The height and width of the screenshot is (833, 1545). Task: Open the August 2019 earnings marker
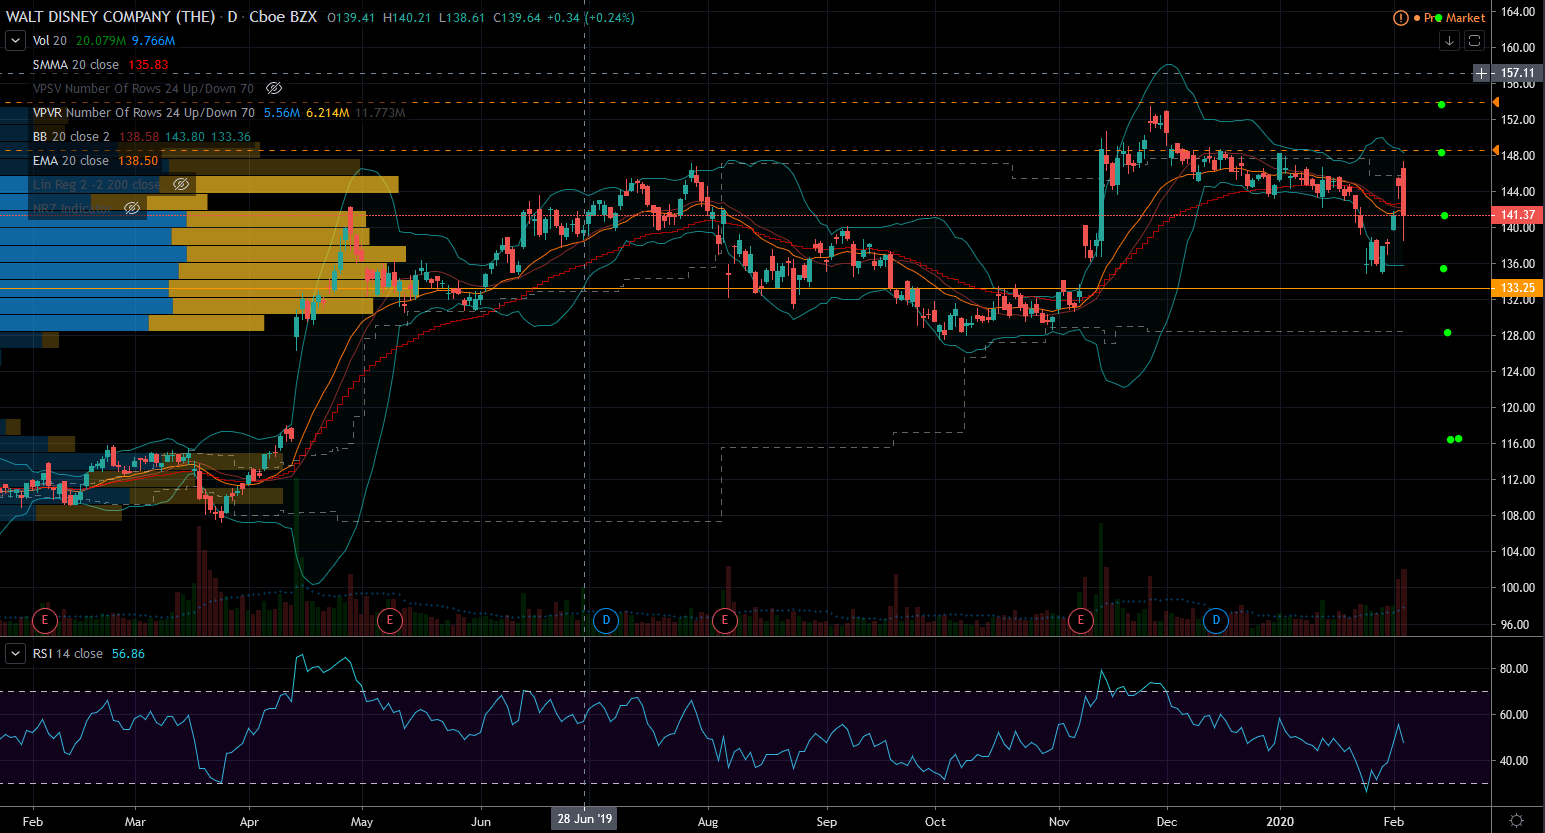724,621
